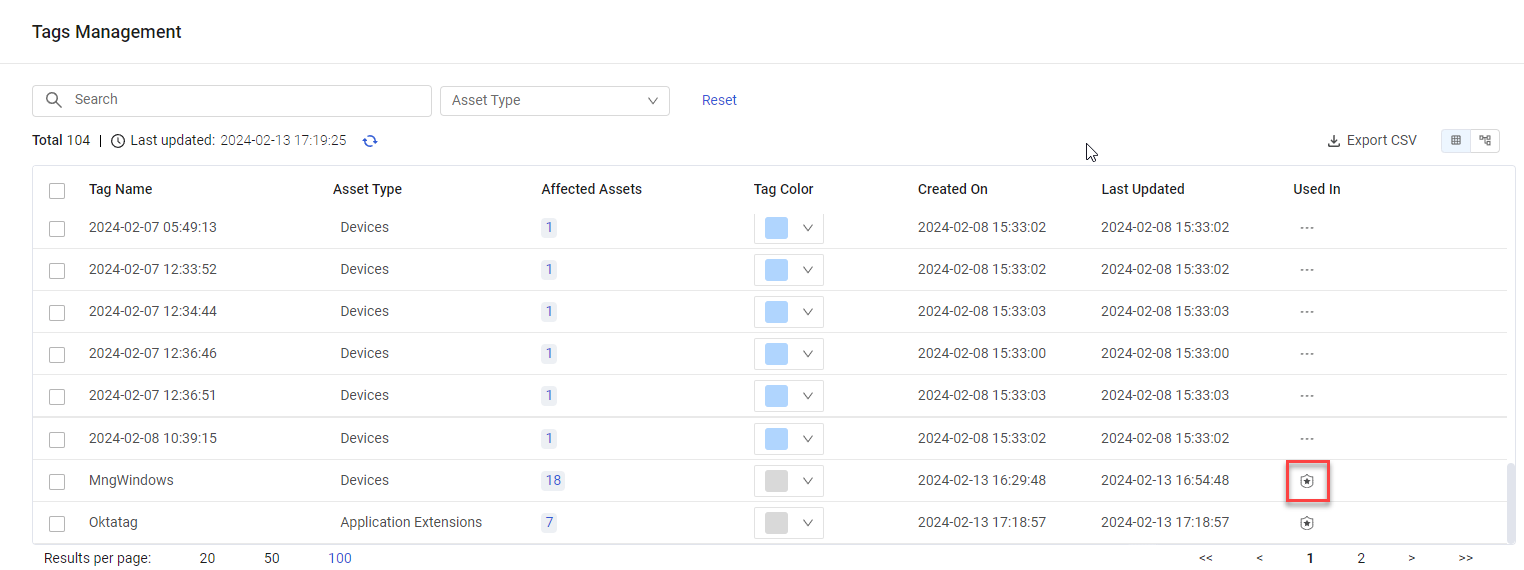Open the Asset Type filter dropdown
Screen dimensions: 1524x570
(x=555, y=101)
